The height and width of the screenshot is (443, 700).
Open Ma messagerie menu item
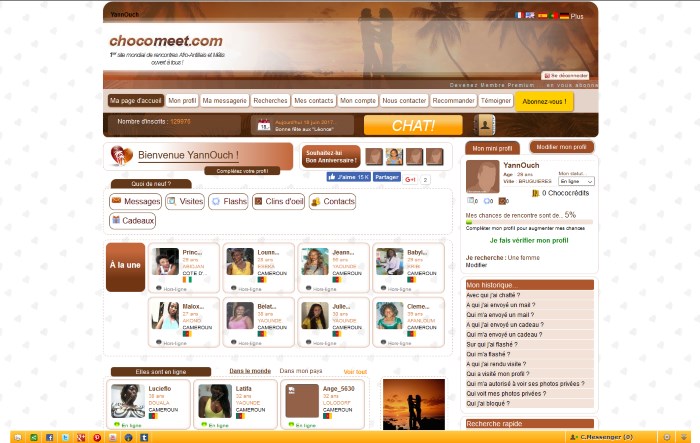pos(225,100)
